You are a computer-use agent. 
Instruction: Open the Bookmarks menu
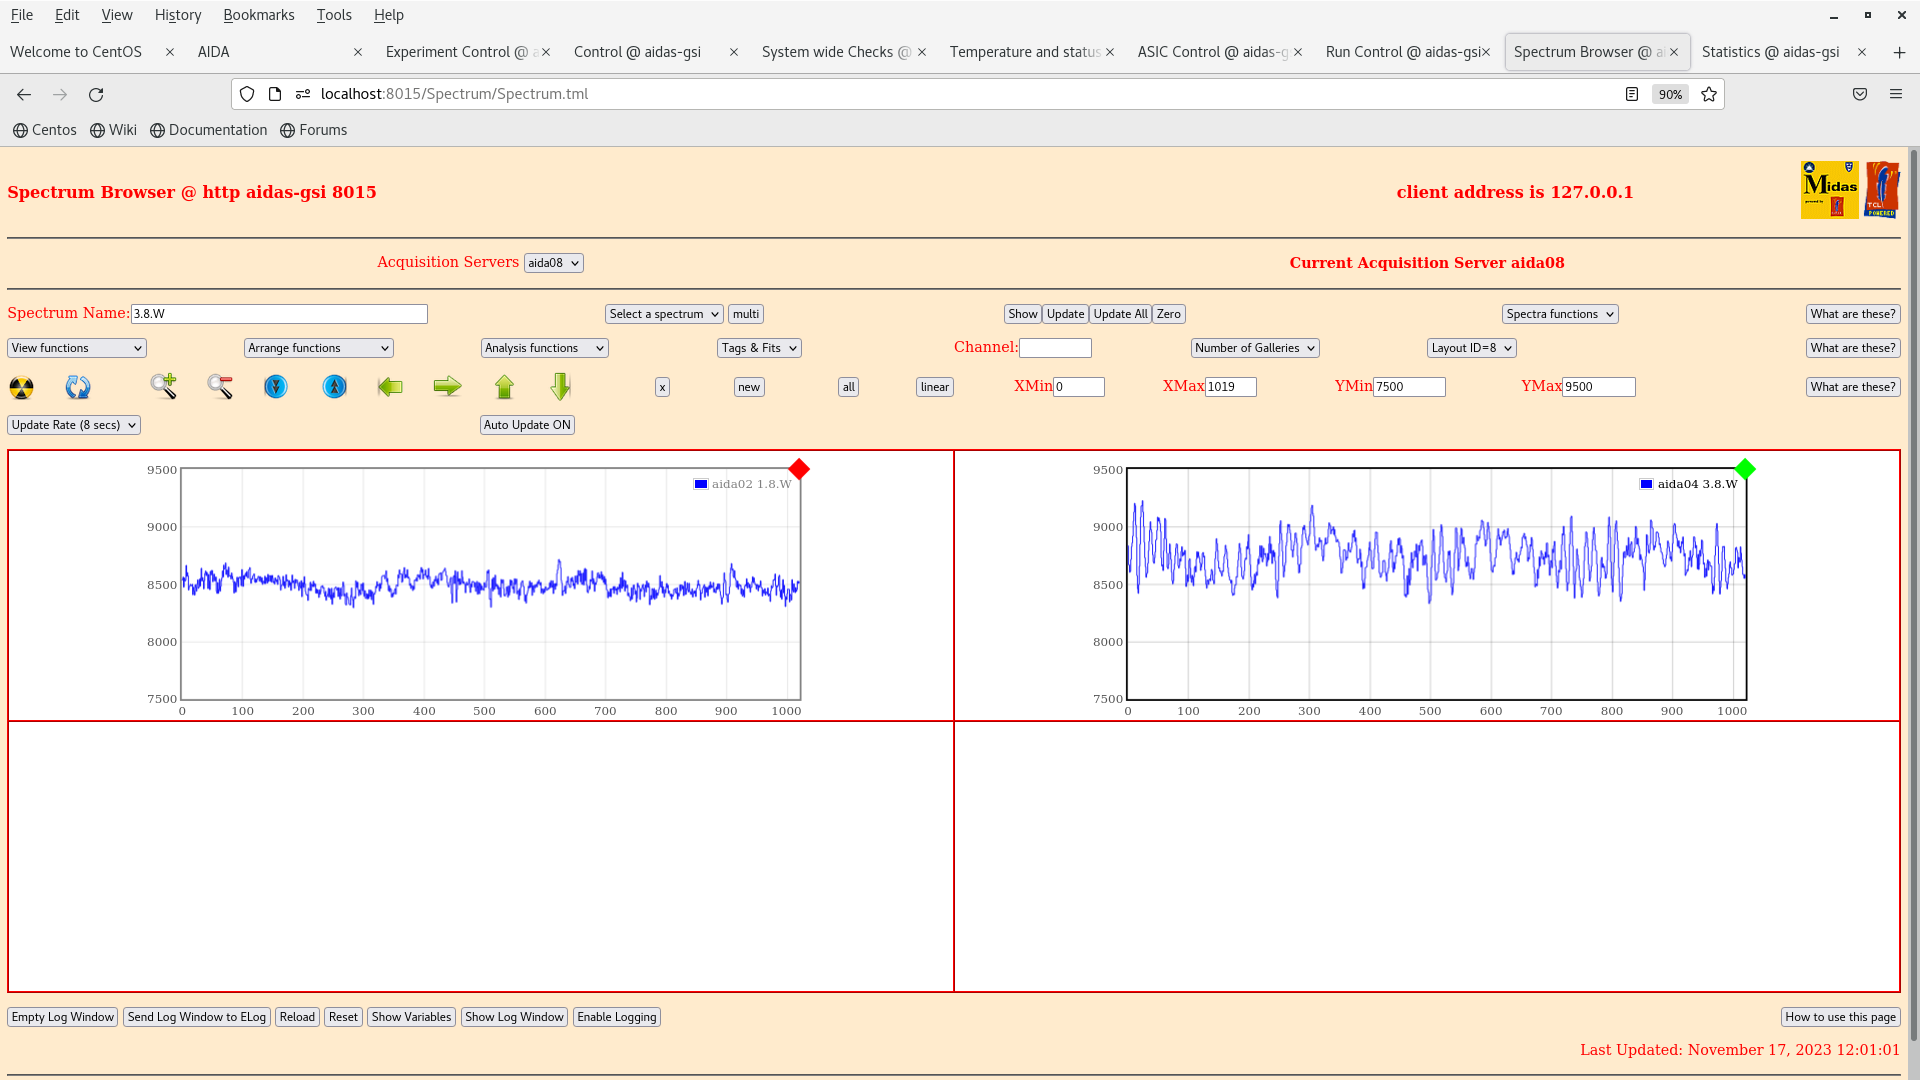click(258, 15)
